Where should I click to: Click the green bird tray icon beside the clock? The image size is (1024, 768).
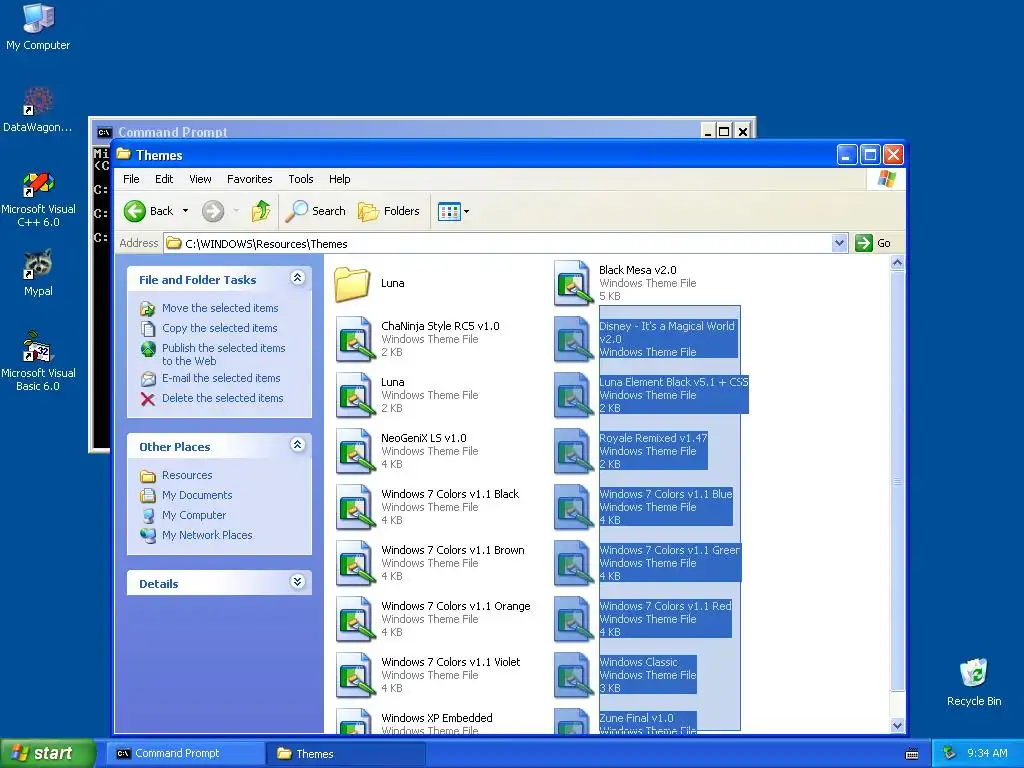tap(949, 754)
